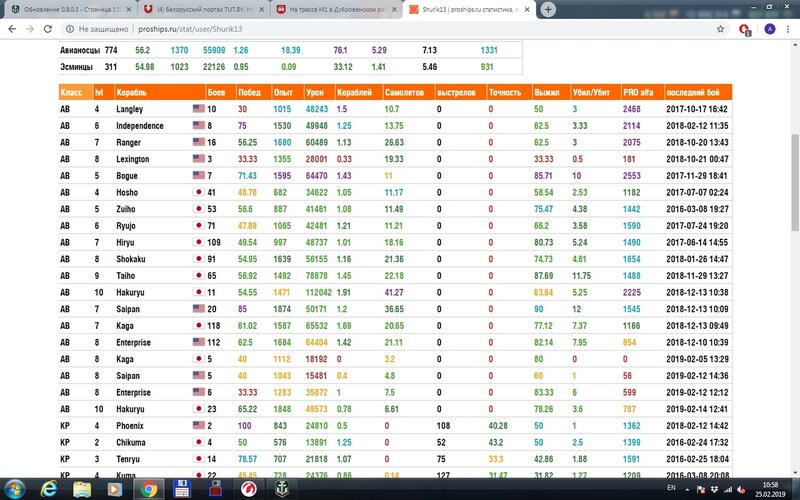Open Internet Explorer from the taskbar
This screenshot has width=800, height=500.
(50, 487)
